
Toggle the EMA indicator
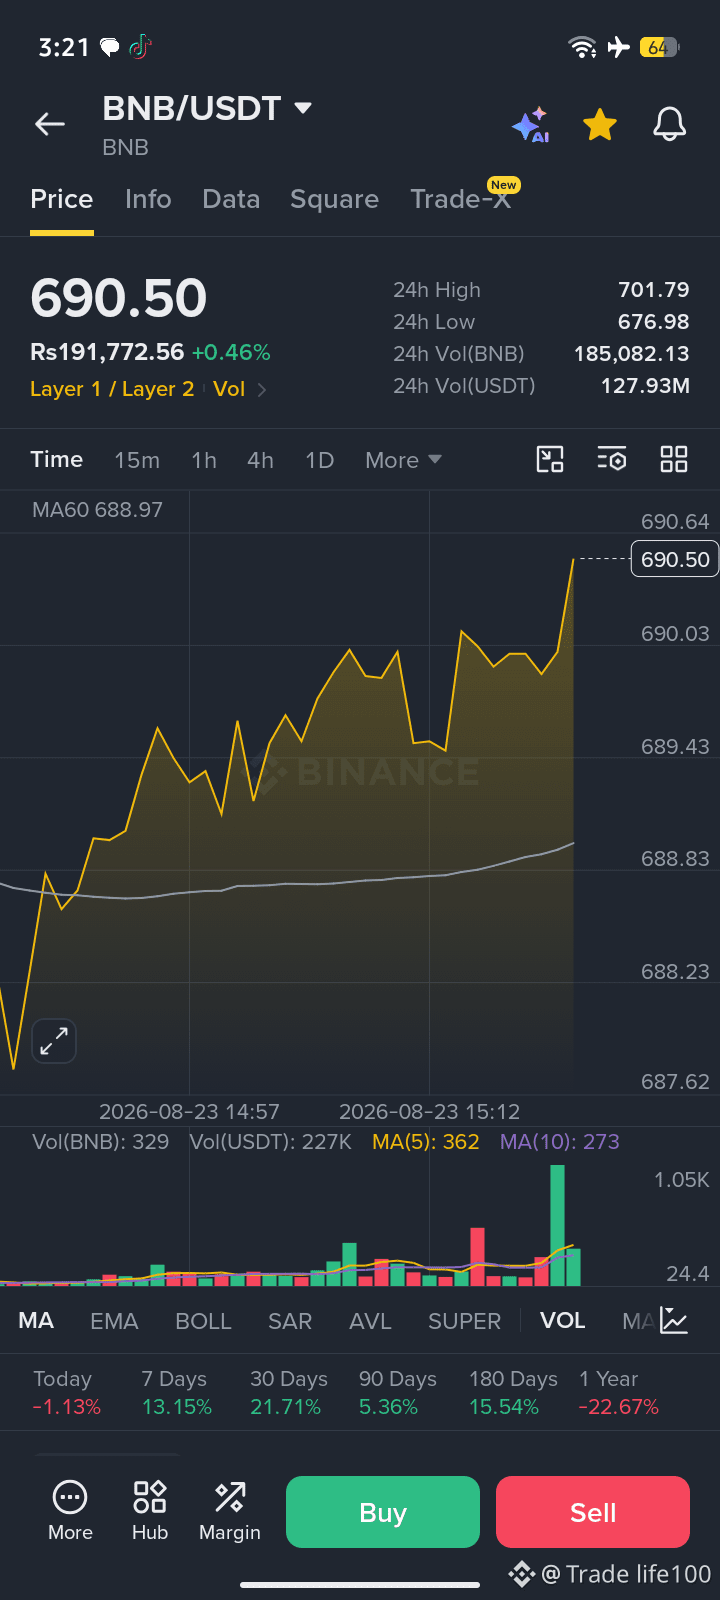pyautogui.click(x=114, y=1321)
